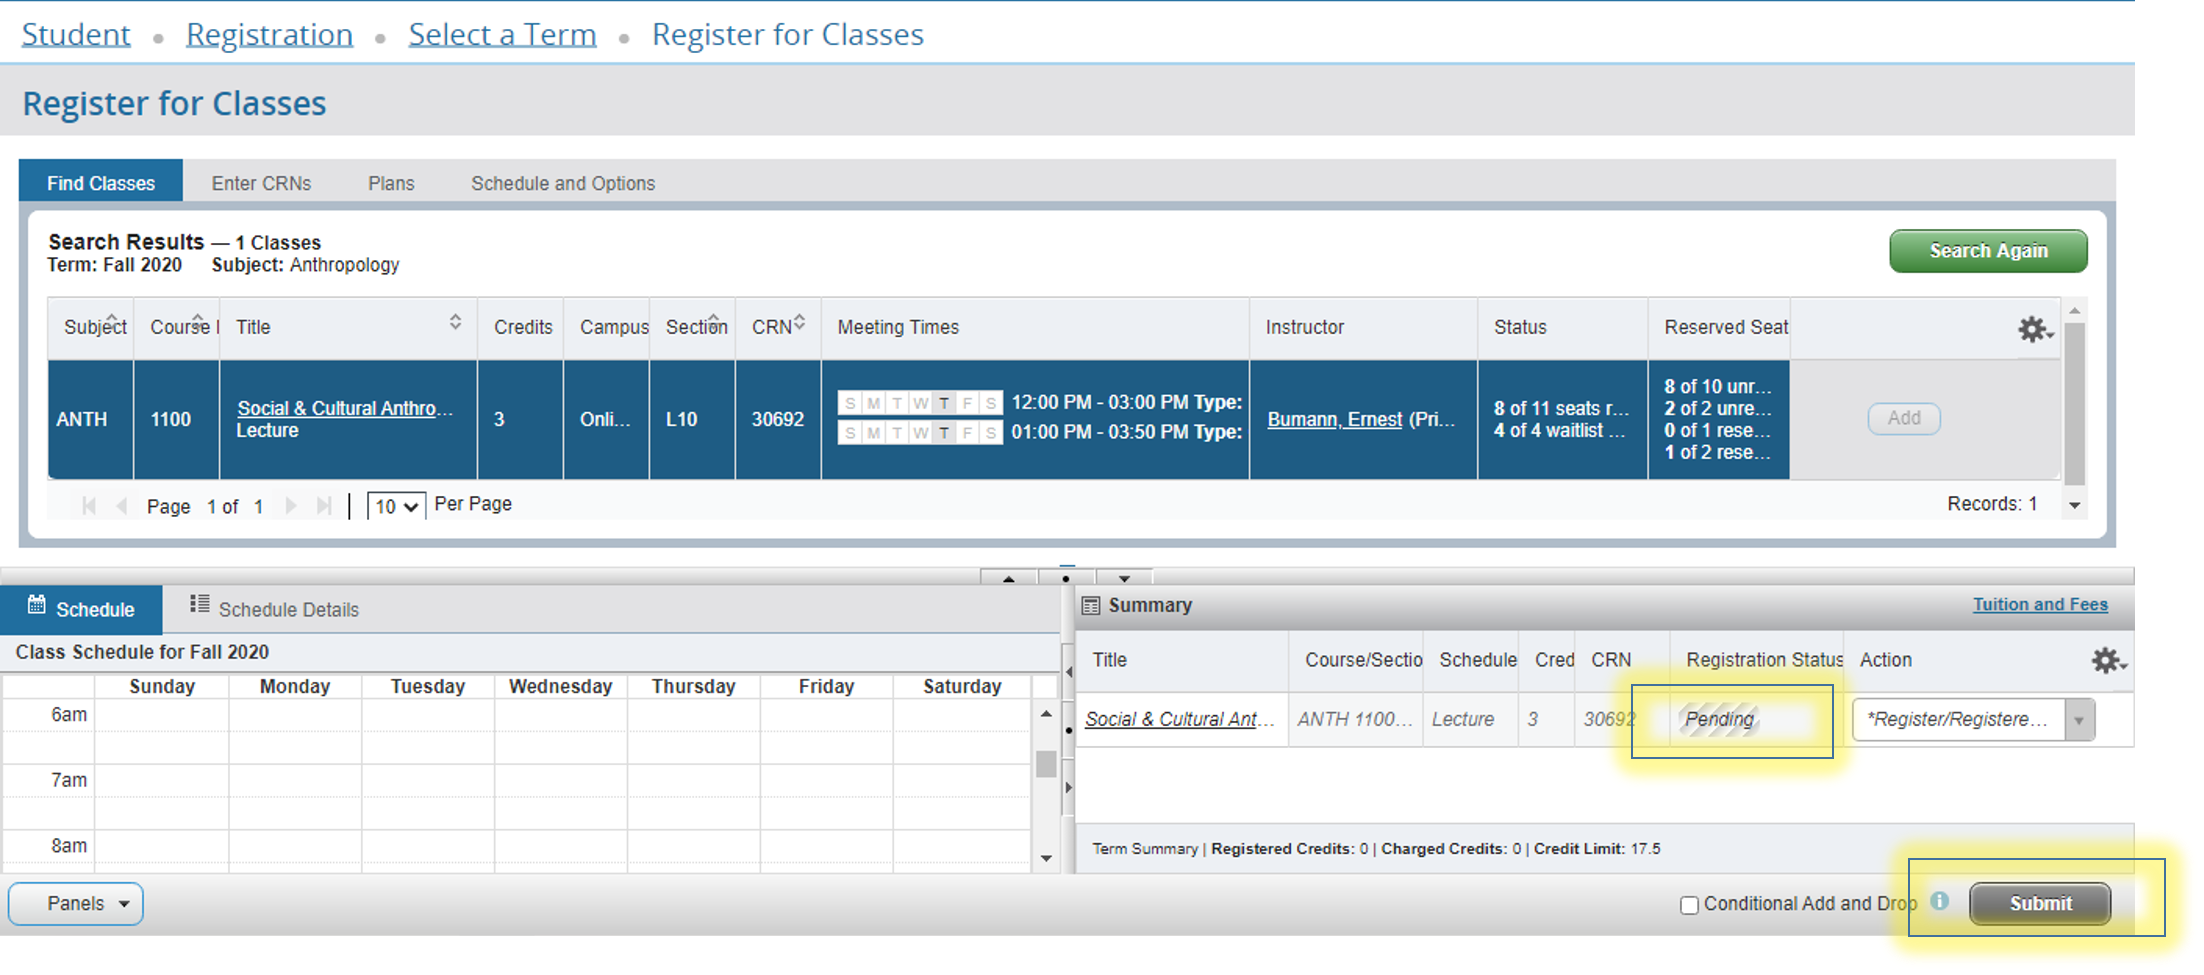Screen dimensions: 2204x975
Task: Open the Schedule and Options tab
Action: click(562, 182)
